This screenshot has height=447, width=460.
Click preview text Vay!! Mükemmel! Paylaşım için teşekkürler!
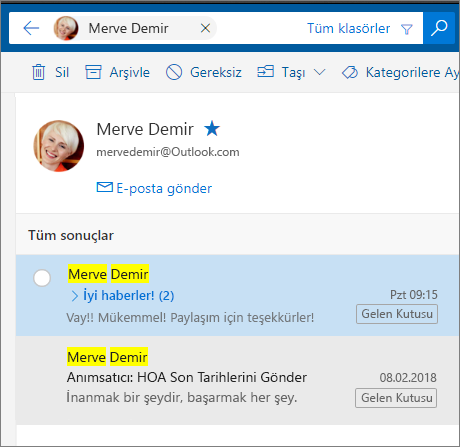coord(190,318)
